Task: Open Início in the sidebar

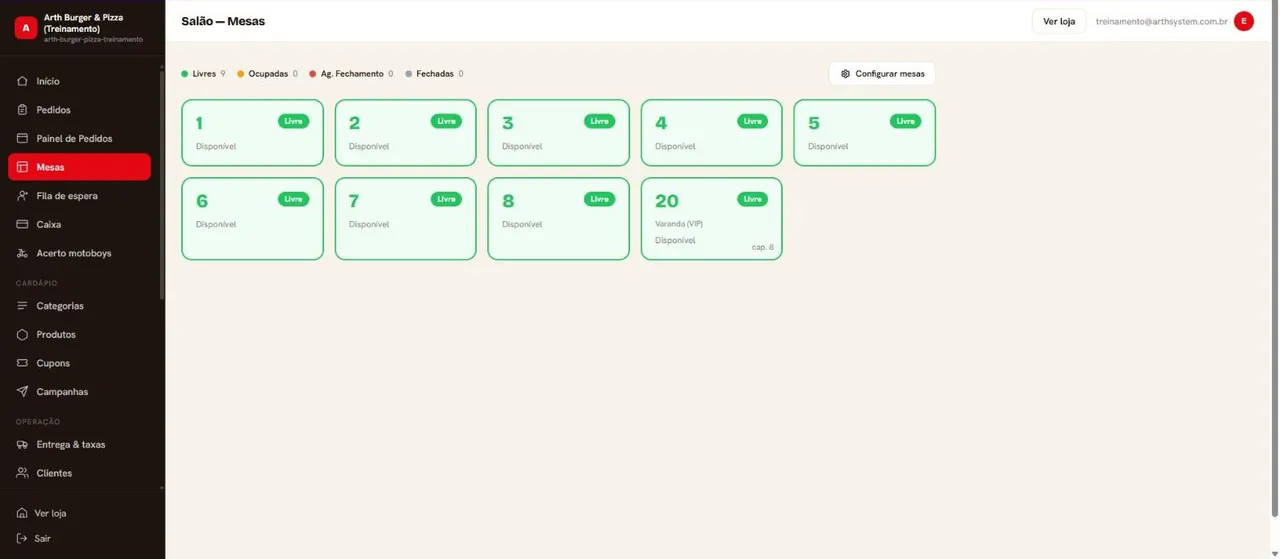Action: [x=79, y=81]
